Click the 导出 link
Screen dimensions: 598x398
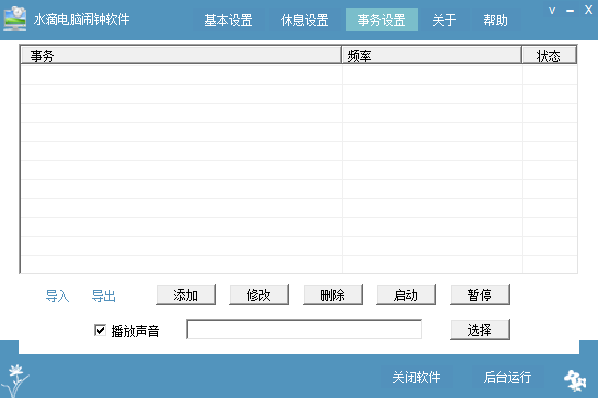click(x=103, y=296)
